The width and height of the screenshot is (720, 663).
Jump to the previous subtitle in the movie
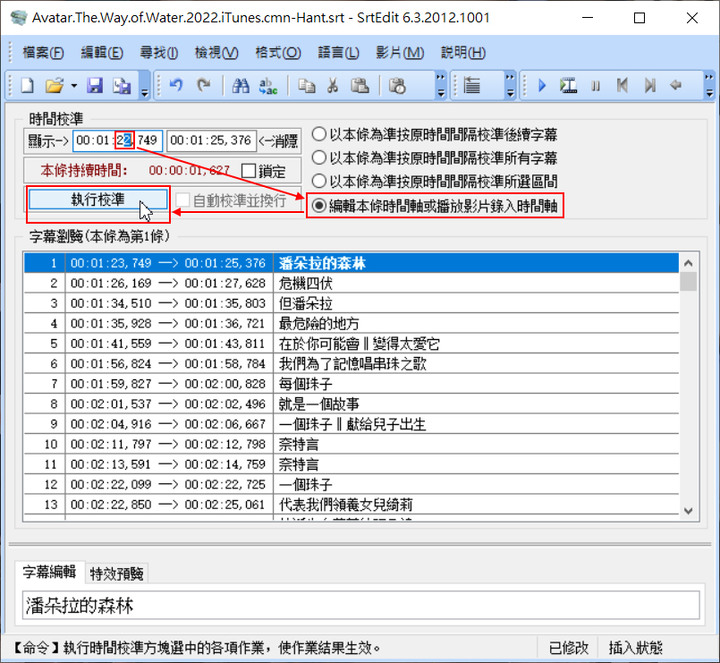622,85
